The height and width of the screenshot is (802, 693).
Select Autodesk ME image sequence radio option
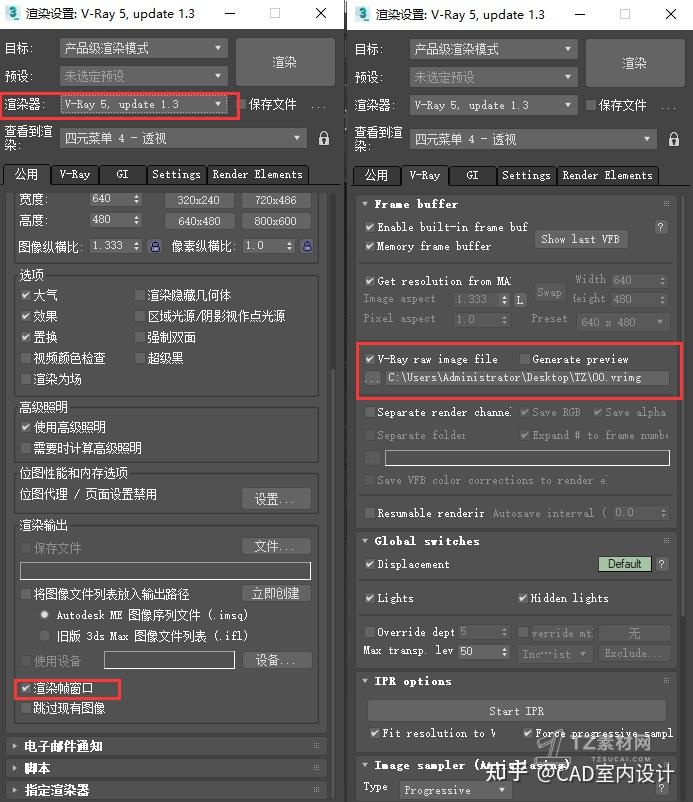(x=44, y=614)
